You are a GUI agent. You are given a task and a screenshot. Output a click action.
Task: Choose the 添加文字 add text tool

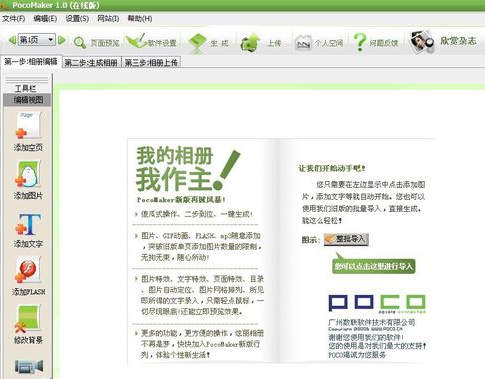pos(28,225)
